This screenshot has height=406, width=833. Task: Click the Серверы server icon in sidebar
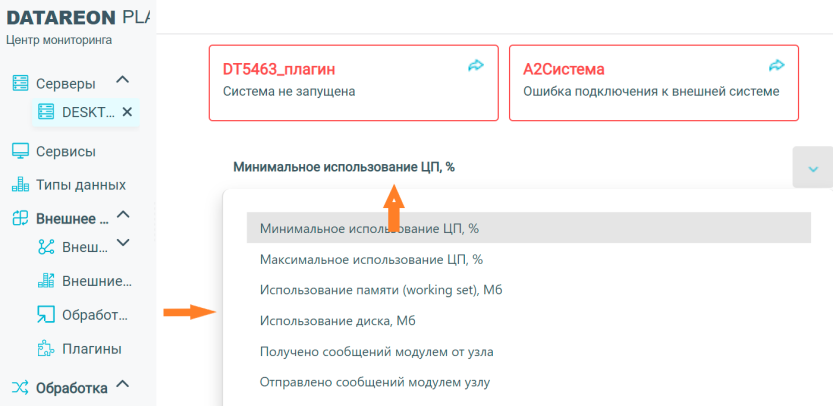point(19,83)
